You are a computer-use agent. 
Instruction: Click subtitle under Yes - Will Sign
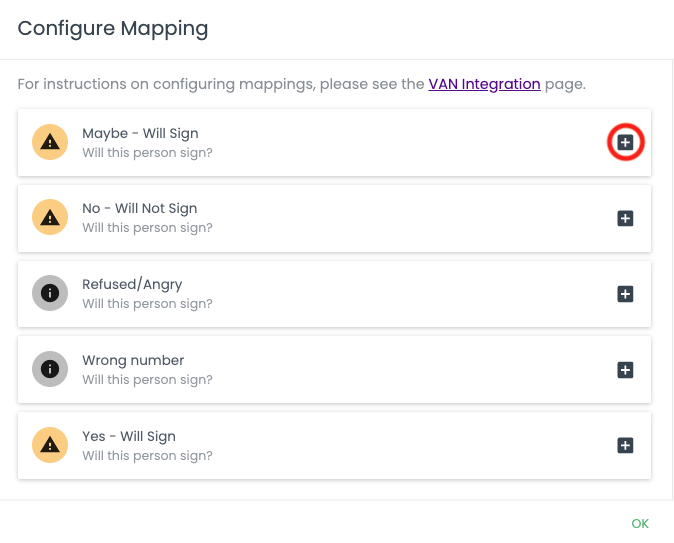(147, 456)
